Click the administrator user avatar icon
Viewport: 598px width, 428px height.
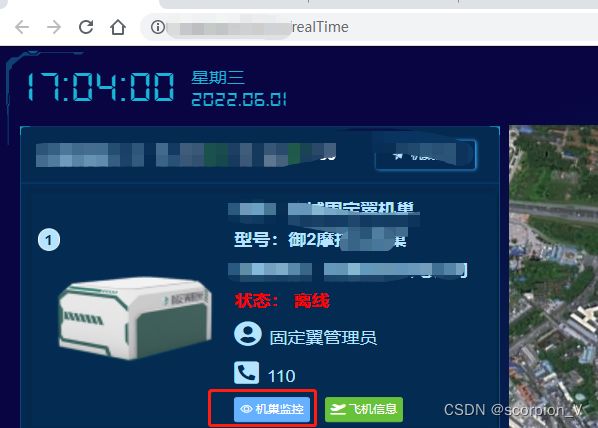pyautogui.click(x=248, y=334)
